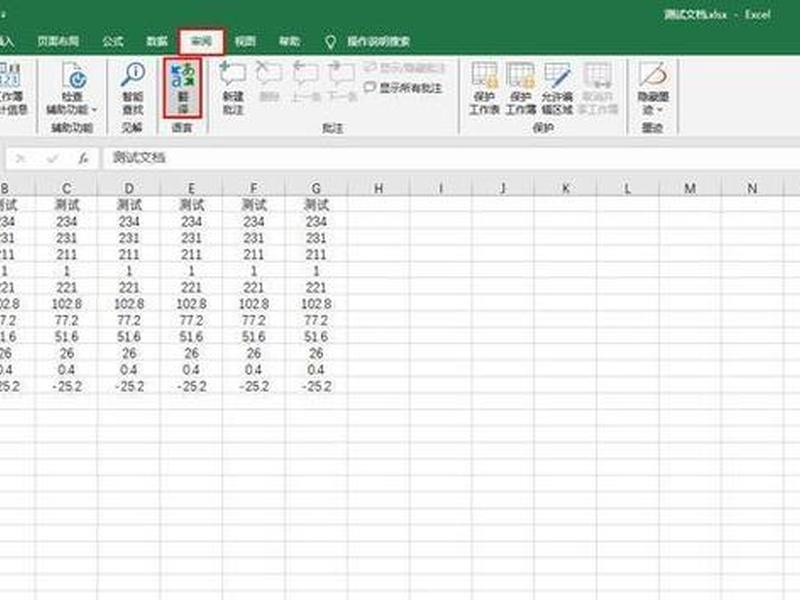The height and width of the screenshot is (600, 800).
Task: Toggle Show/Hide Comment (显示/隐藏批注)
Action: 404,67
